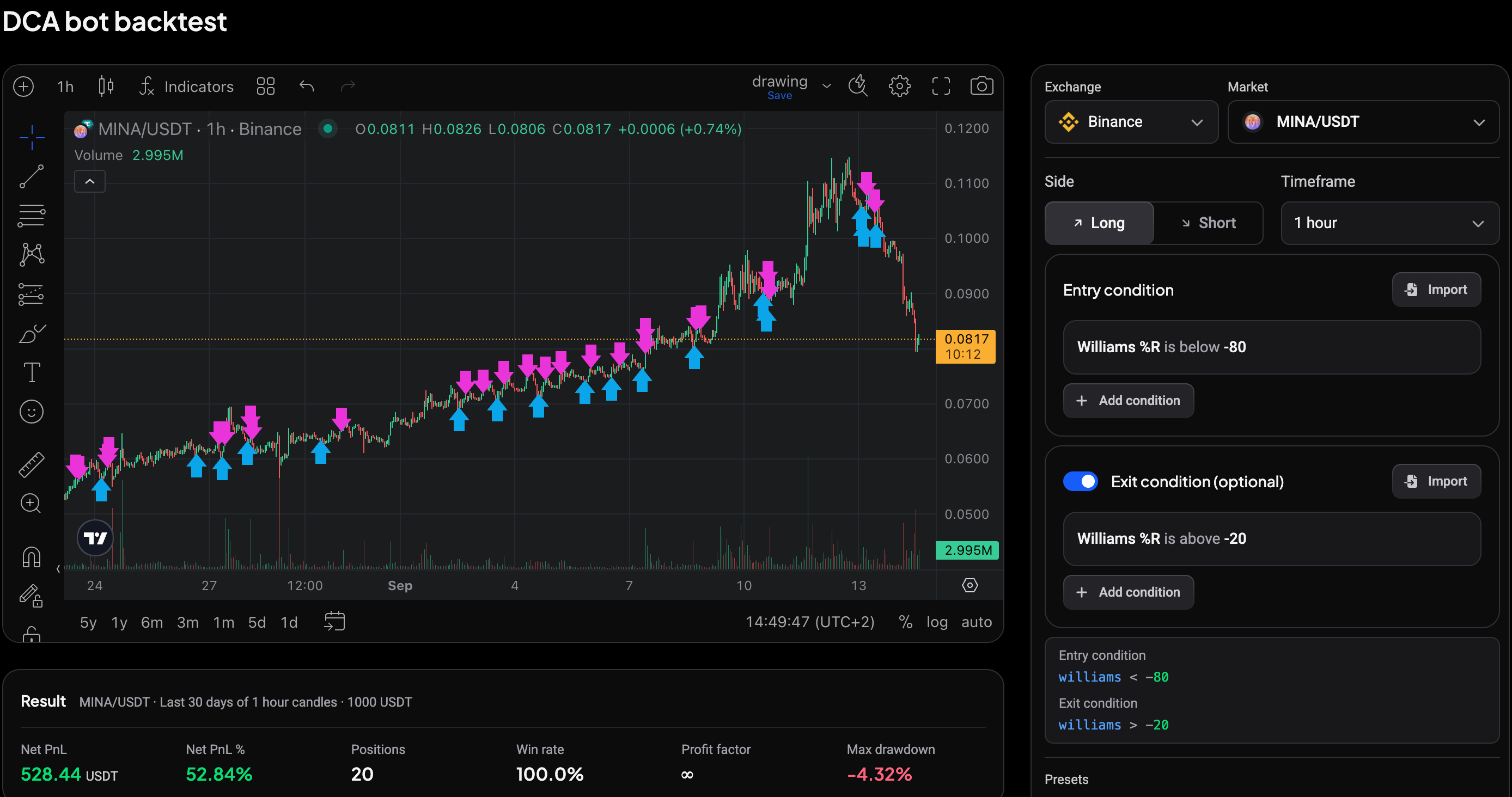Click the drawing Save link
This screenshot has height=797, width=1512.
[x=780, y=96]
